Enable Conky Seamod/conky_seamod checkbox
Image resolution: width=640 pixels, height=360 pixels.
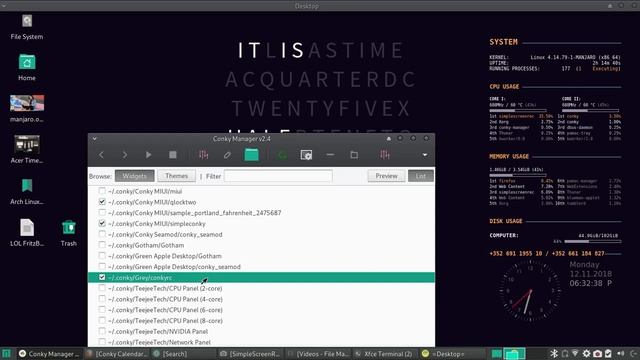point(102,234)
